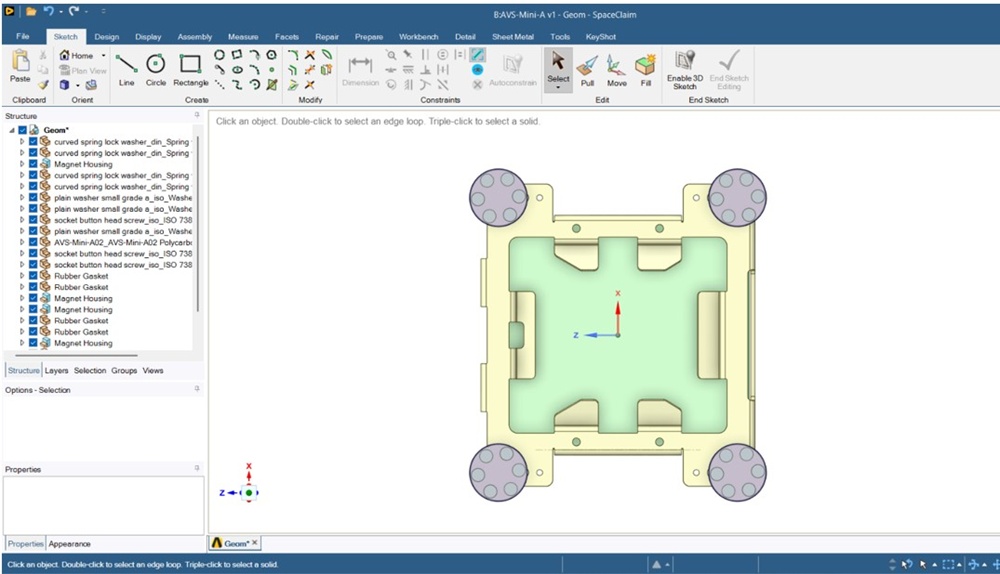This screenshot has width=1000, height=574.
Task: Open the KeyShot ribbon tab
Action: (601, 37)
